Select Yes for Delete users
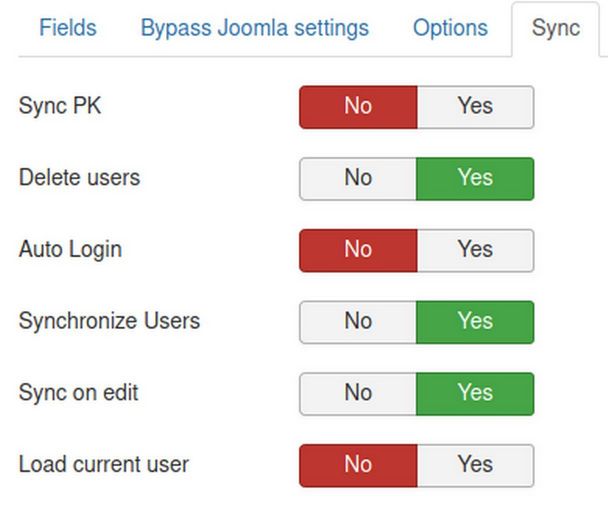 (x=475, y=178)
